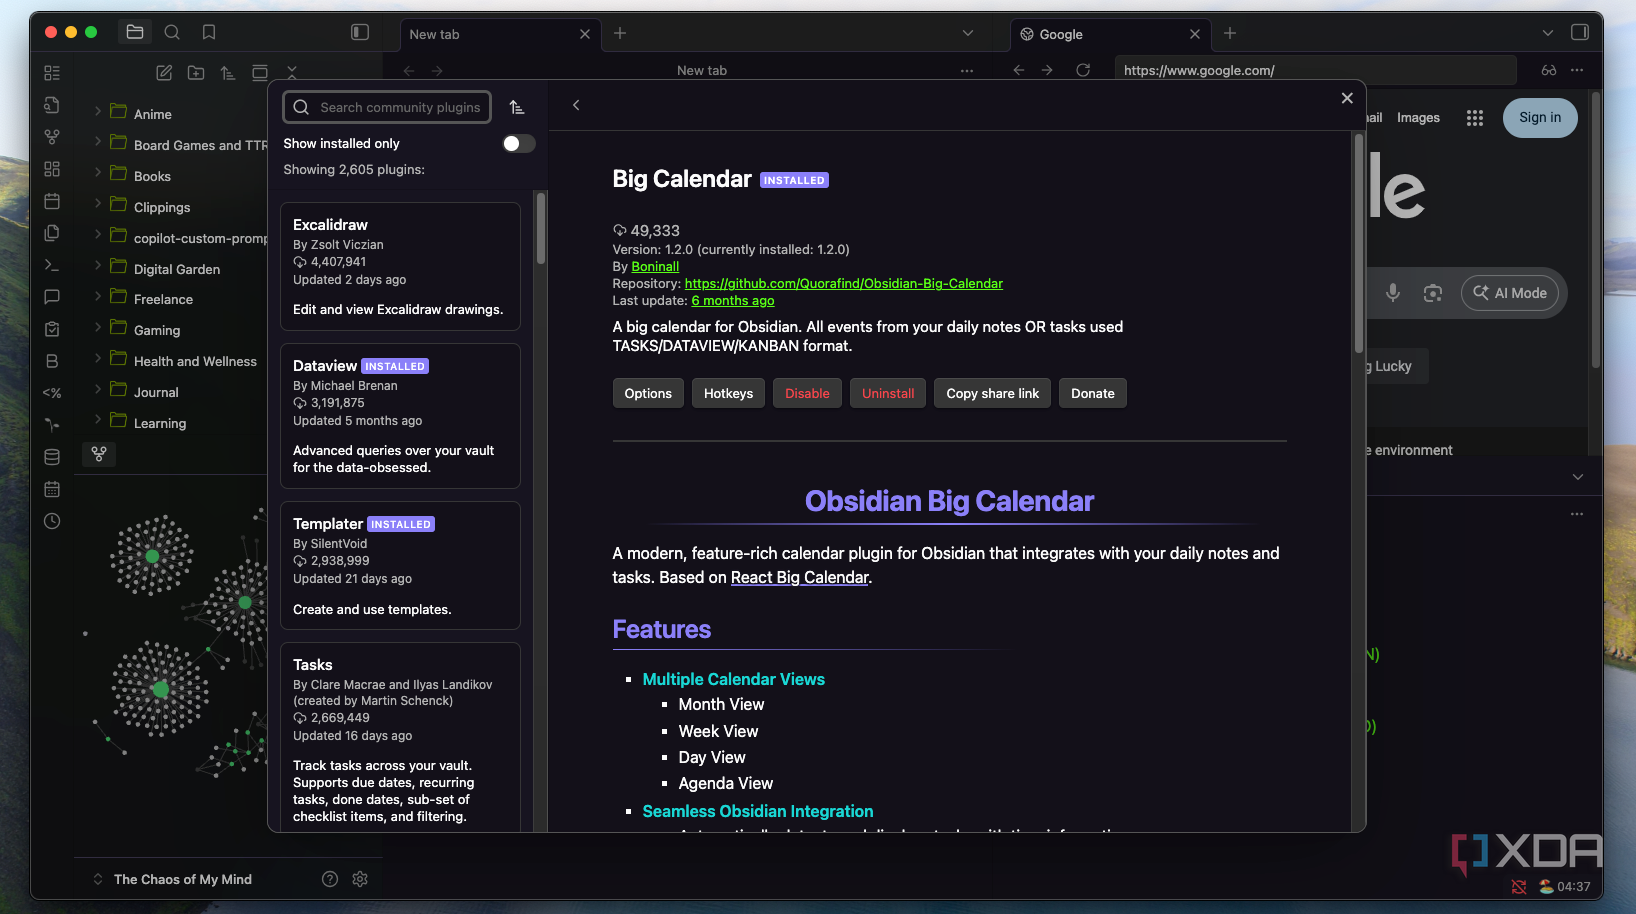
Task: Open the search magnifier icon in the top bar
Action: (x=172, y=32)
